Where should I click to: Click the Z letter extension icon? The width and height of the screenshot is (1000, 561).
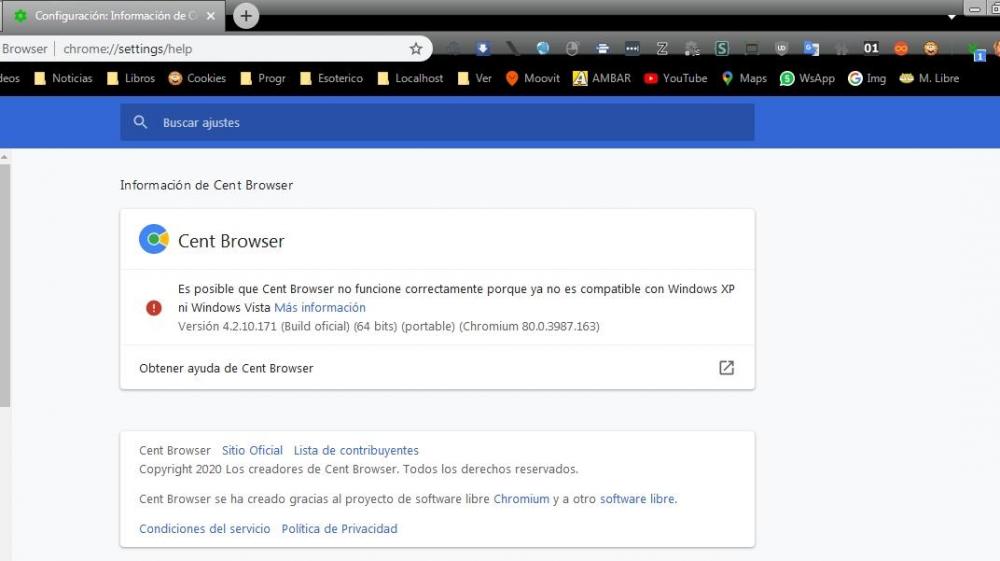coord(662,48)
